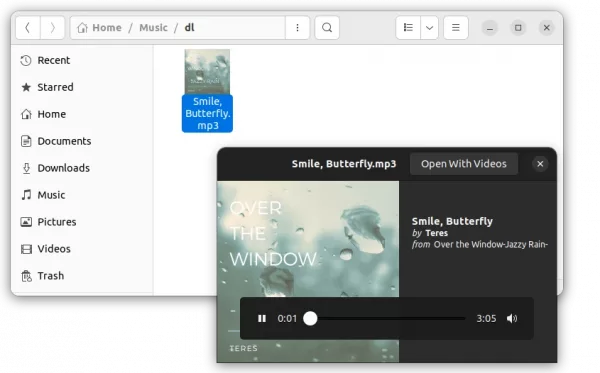
Task: Select Music in the path bar
Action: 153,28
